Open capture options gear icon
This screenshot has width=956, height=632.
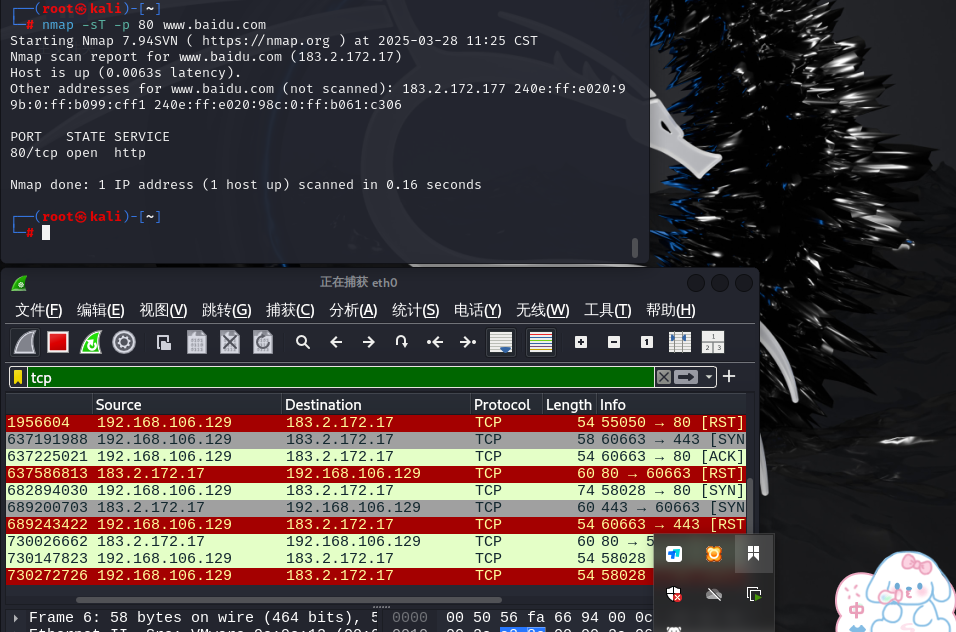(x=124, y=343)
